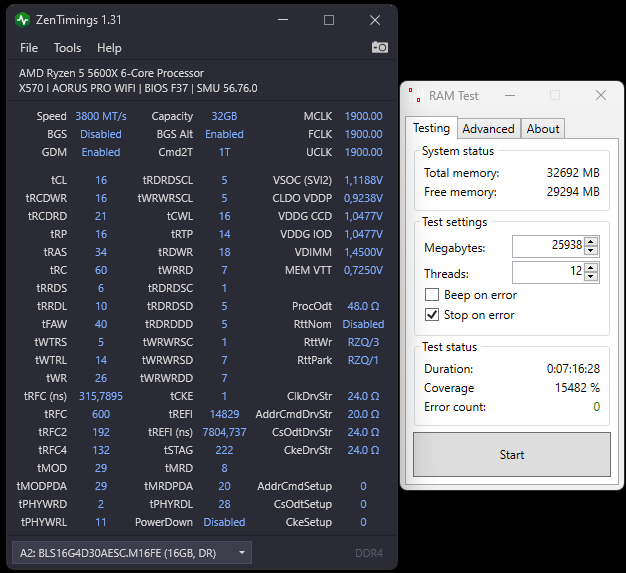
Task: Click the tRFC value 600
Action: pos(101,414)
